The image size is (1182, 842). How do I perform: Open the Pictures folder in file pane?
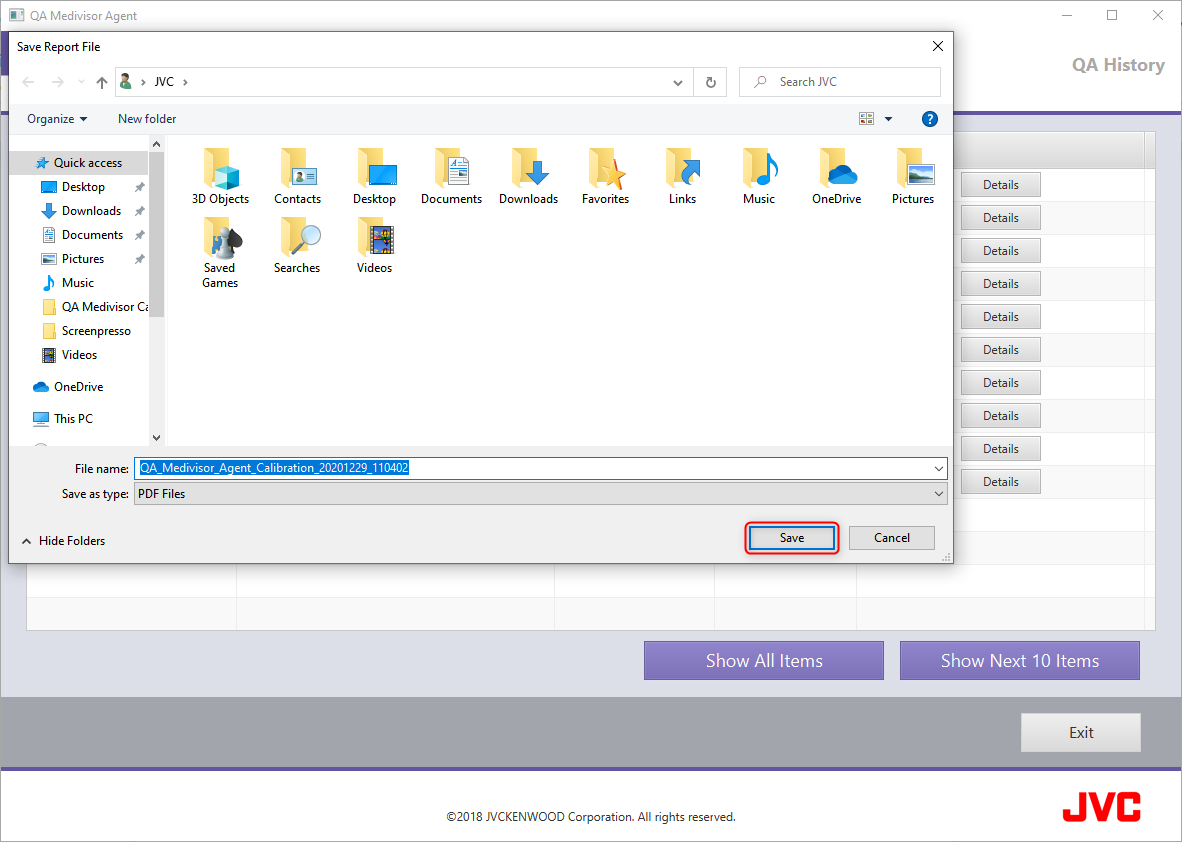pos(913,176)
